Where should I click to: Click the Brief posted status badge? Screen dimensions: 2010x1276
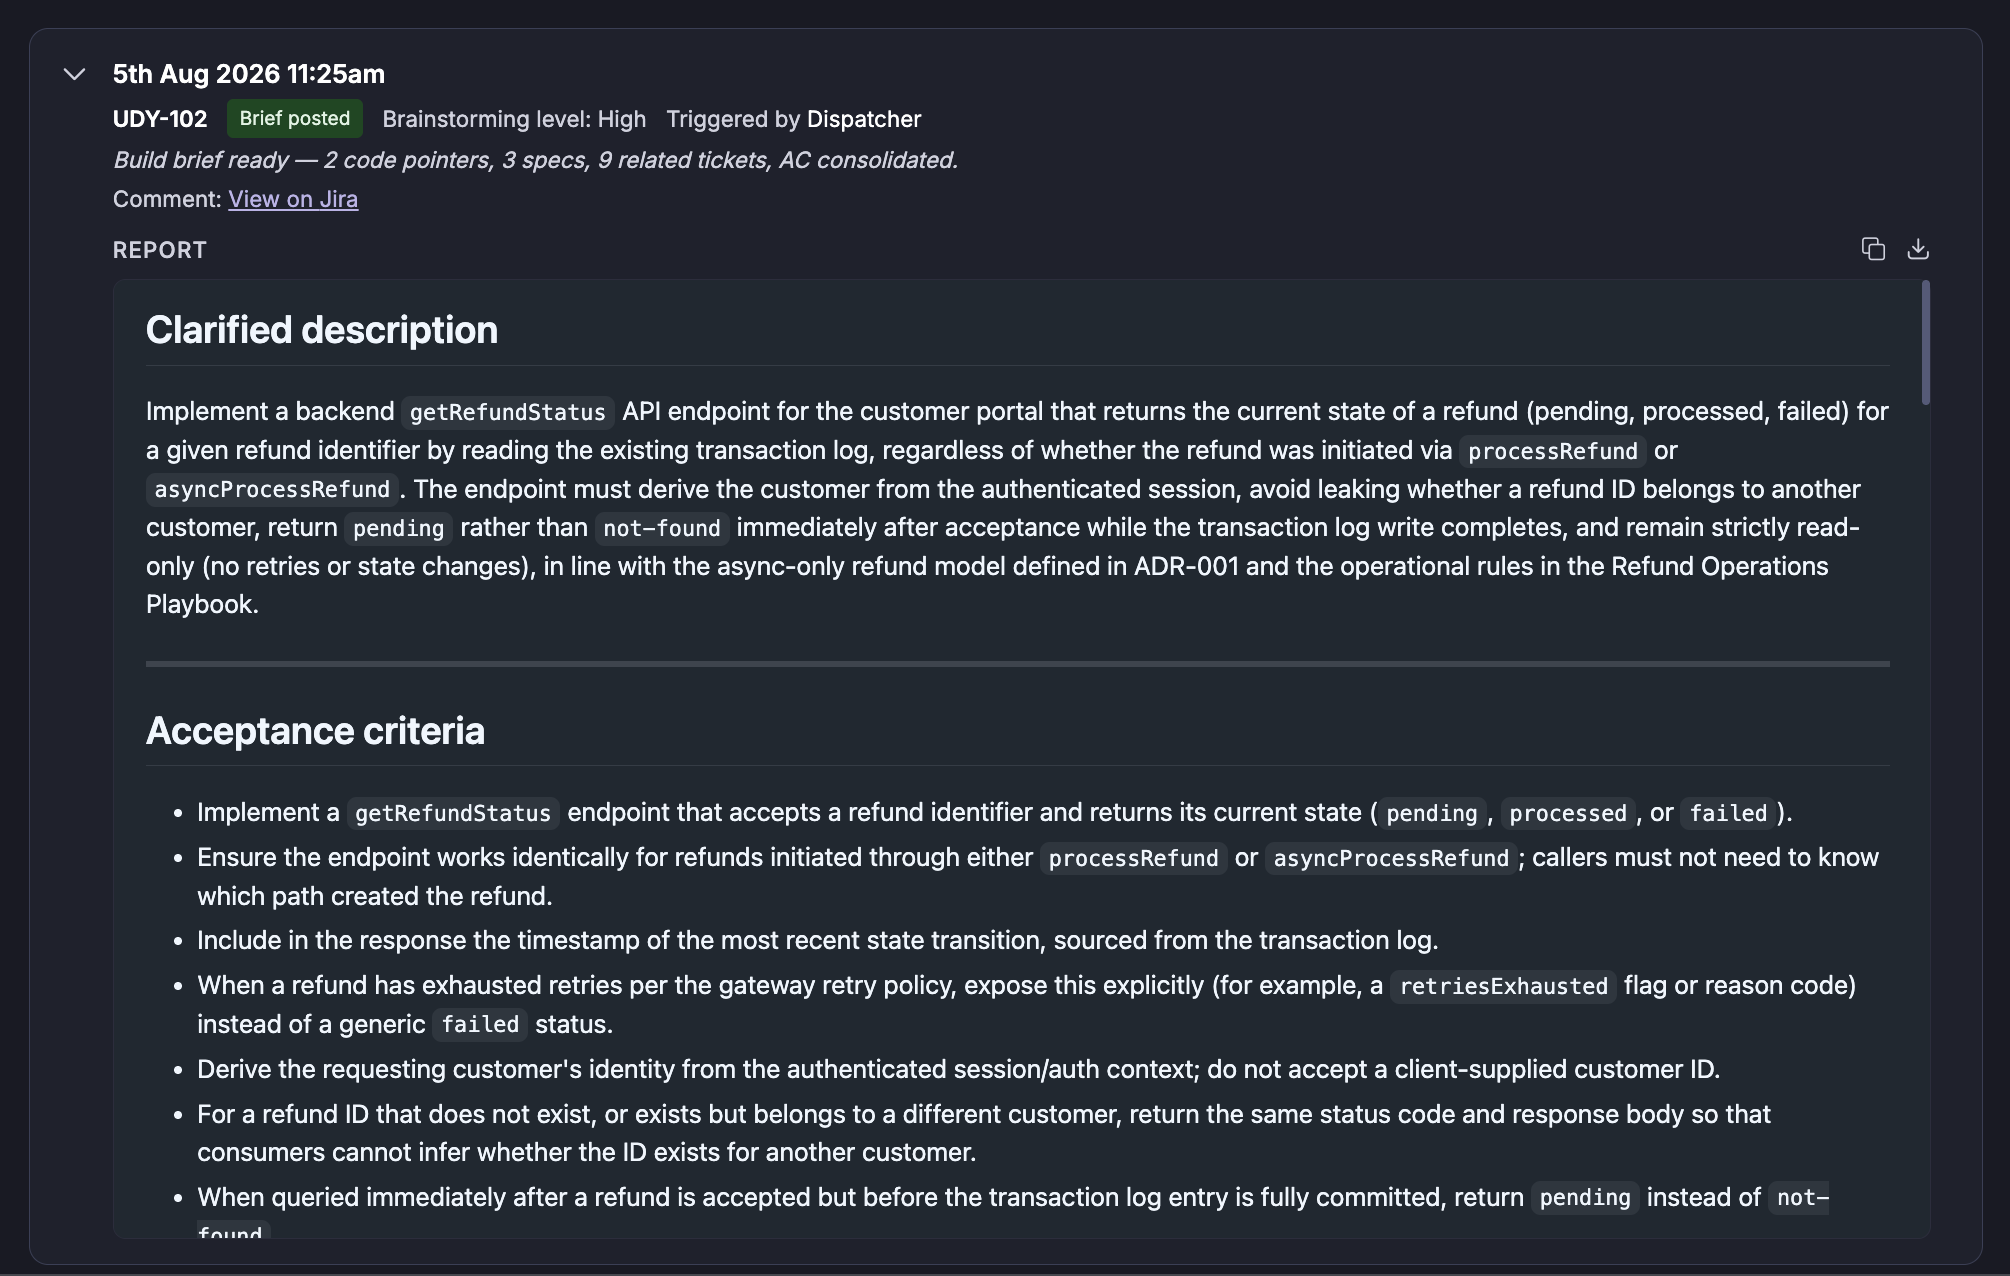pyautogui.click(x=295, y=118)
